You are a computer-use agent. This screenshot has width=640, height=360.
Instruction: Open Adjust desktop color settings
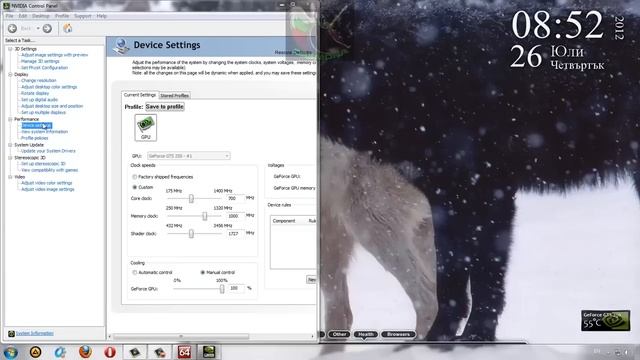coord(49,87)
